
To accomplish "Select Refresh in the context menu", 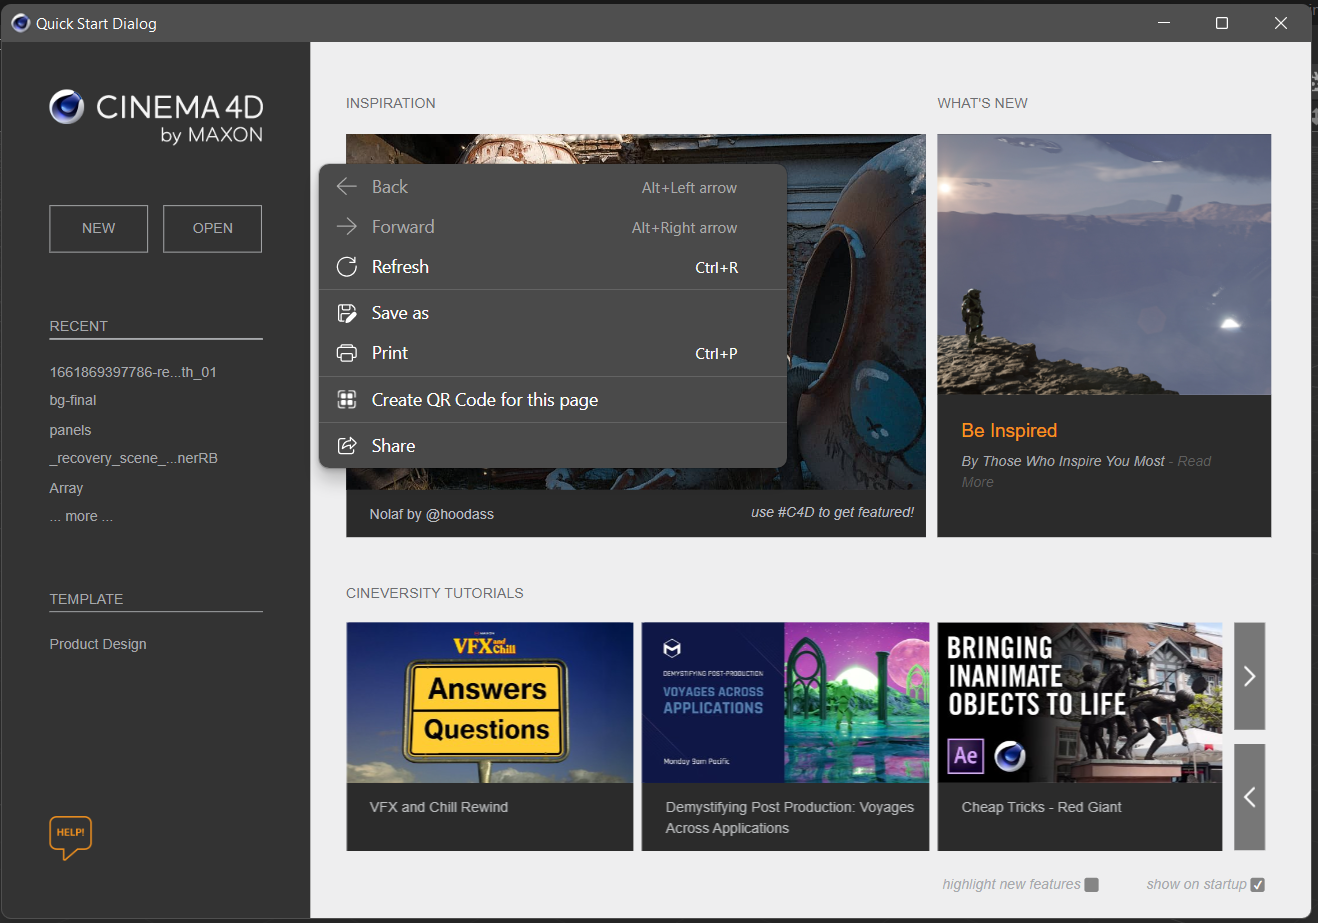I will [x=553, y=267].
